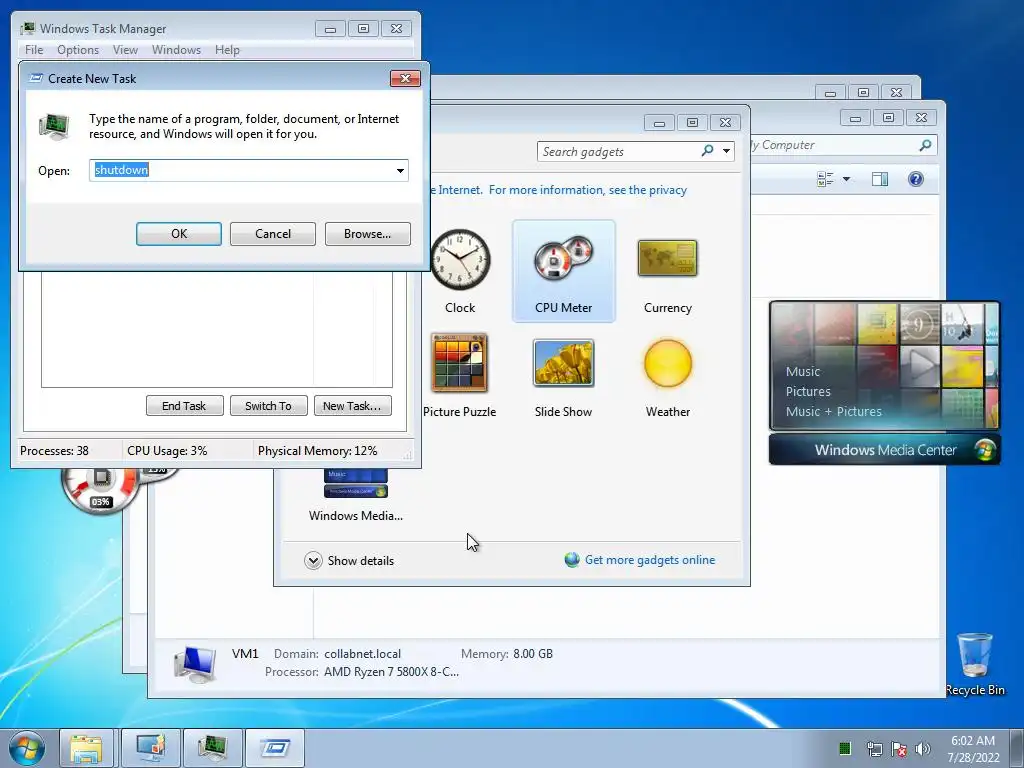Screen dimensions: 1024x768
Task: Open the Recycle Bin on the desktop
Action: [974, 664]
